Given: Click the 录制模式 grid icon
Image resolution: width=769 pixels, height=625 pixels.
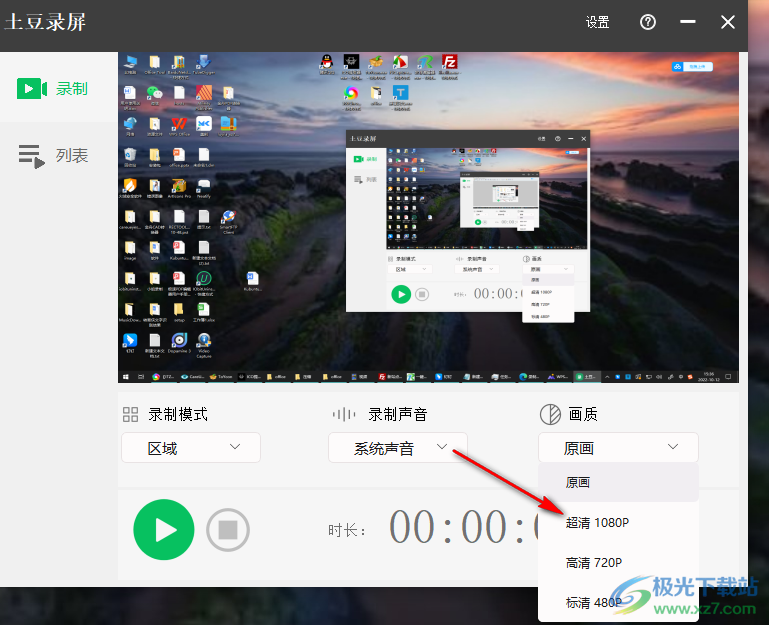Looking at the screenshot, I should 130,415.
